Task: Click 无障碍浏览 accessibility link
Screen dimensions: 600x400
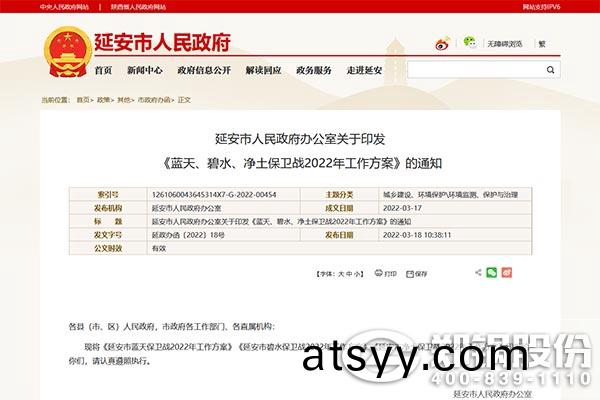Action: coord(505,44)
